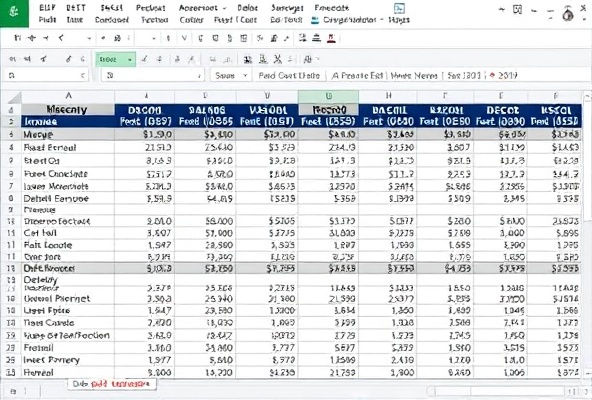Open the formula field dropdown arrow

[x=199, y=76]
